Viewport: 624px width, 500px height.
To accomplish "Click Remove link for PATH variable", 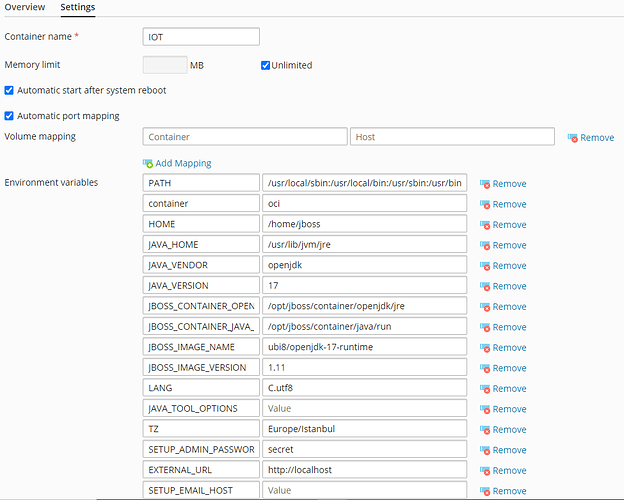I will point(509,184).
